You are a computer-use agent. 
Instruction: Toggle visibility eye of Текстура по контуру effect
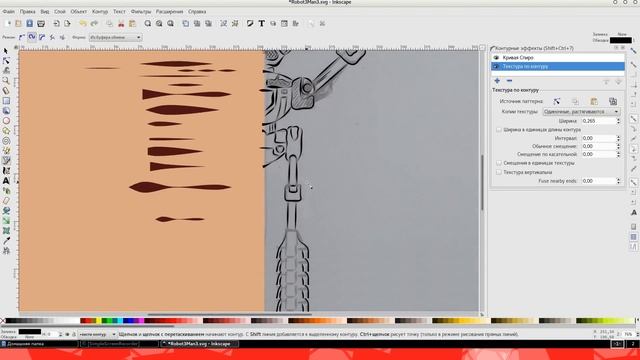click(x=496, y=67)
